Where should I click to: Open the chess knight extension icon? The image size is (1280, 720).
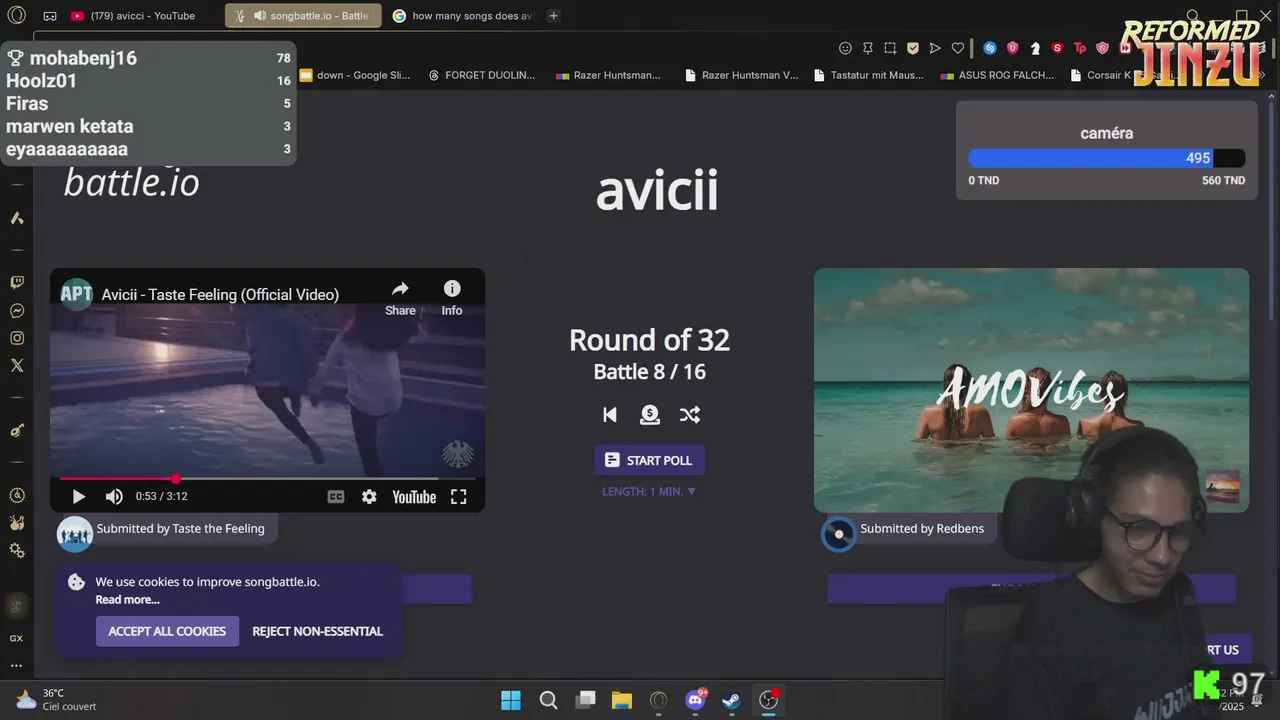[x=1035, y=48]
